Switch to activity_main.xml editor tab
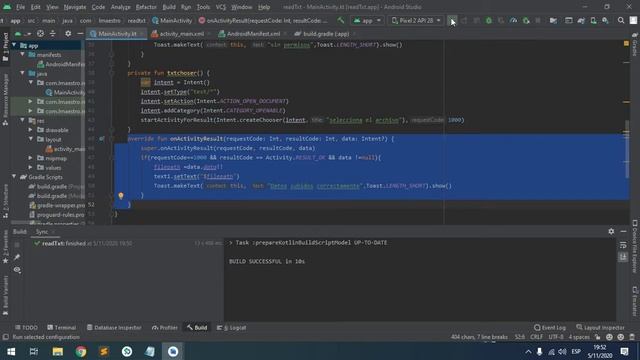Viewport: 640px width, 360px height. point(181,34)
